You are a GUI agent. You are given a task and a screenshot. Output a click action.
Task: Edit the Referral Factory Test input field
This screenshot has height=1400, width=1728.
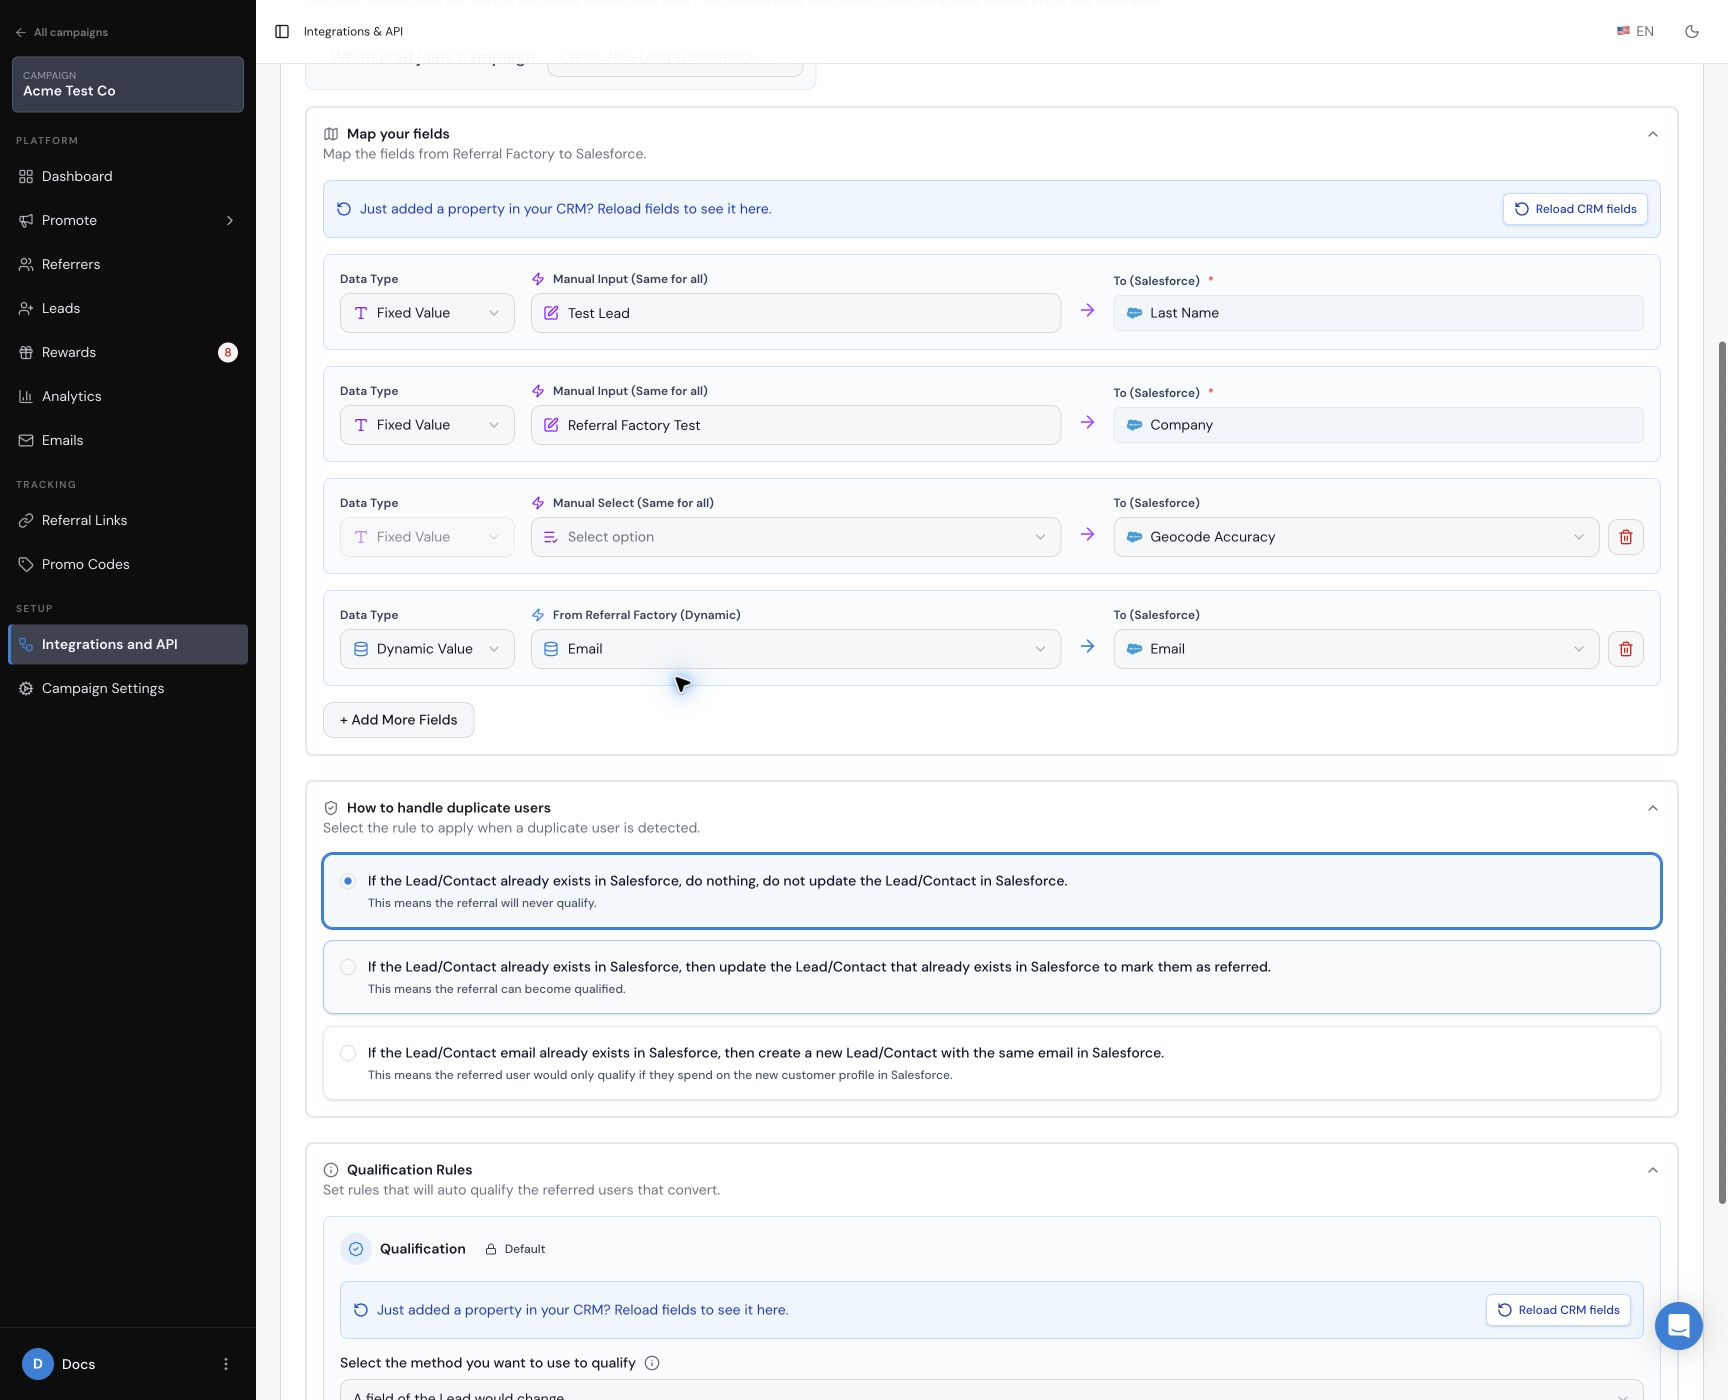796,425
